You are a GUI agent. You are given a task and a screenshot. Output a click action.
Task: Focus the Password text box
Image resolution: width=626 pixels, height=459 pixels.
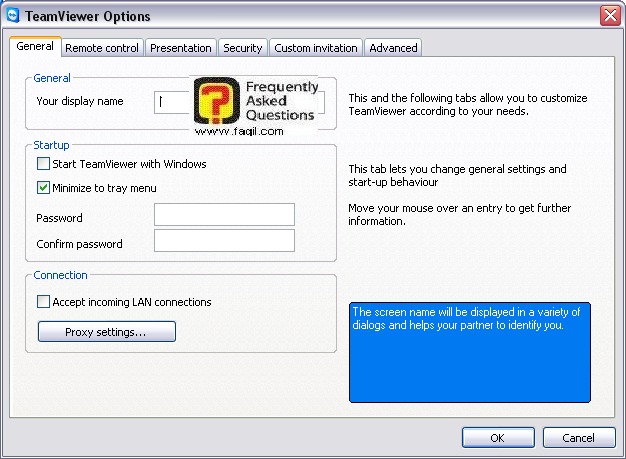tap(224, 215)
